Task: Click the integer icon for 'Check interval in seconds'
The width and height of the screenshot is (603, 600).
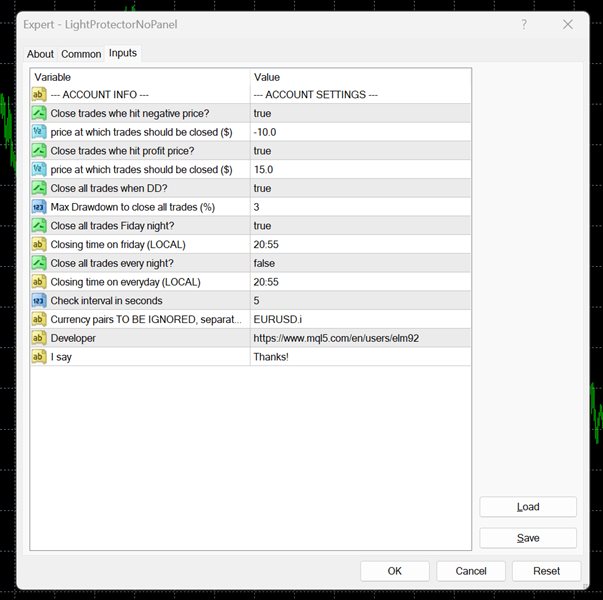Action: point(39,301)
